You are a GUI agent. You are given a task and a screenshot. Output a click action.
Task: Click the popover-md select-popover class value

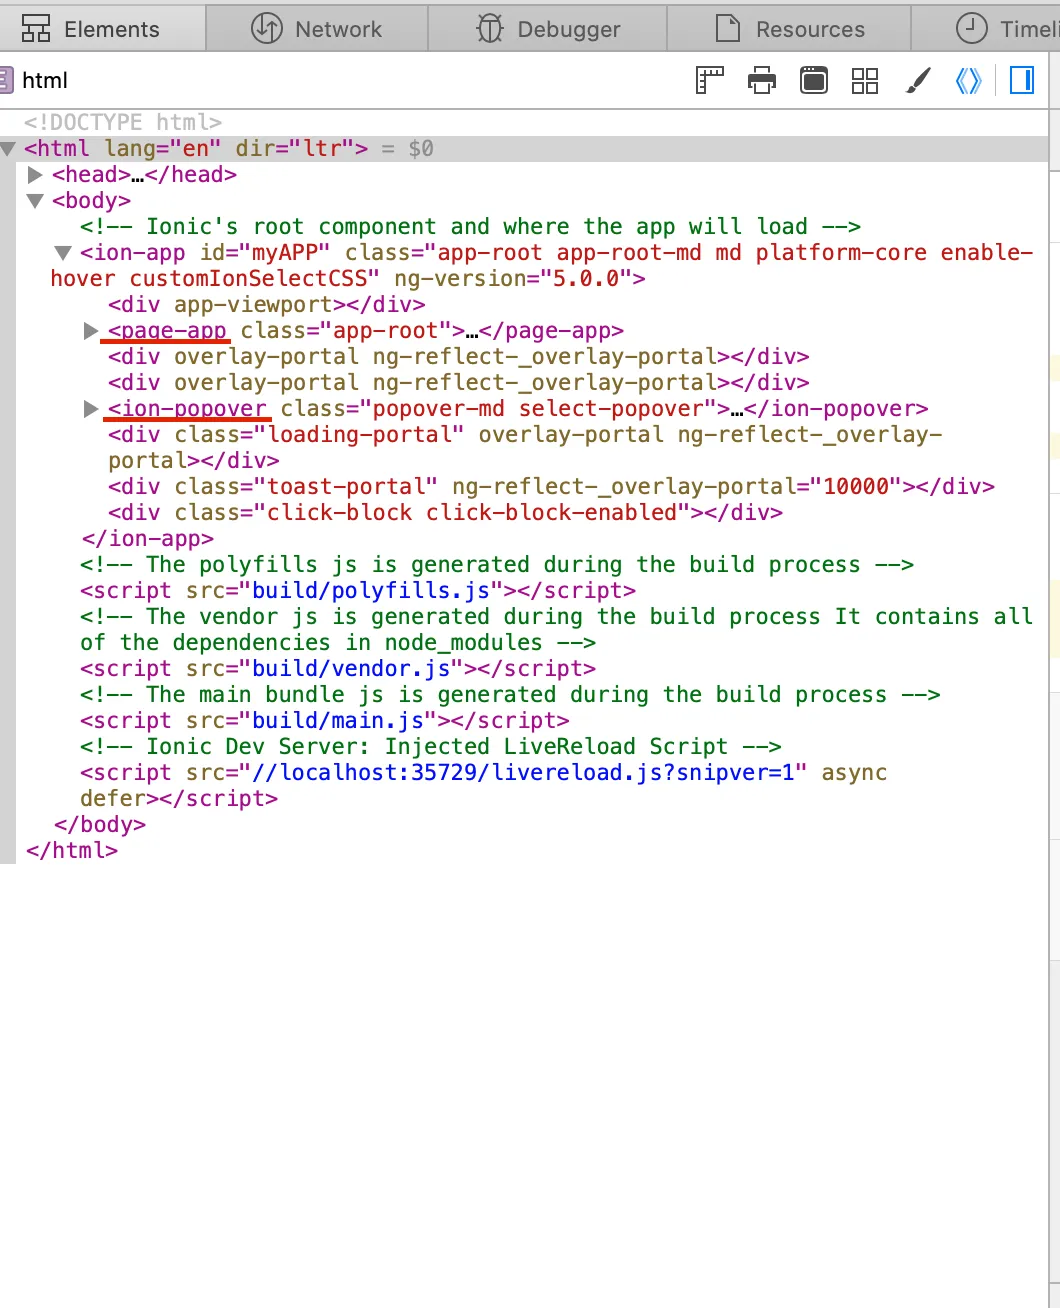pos(538,408)
